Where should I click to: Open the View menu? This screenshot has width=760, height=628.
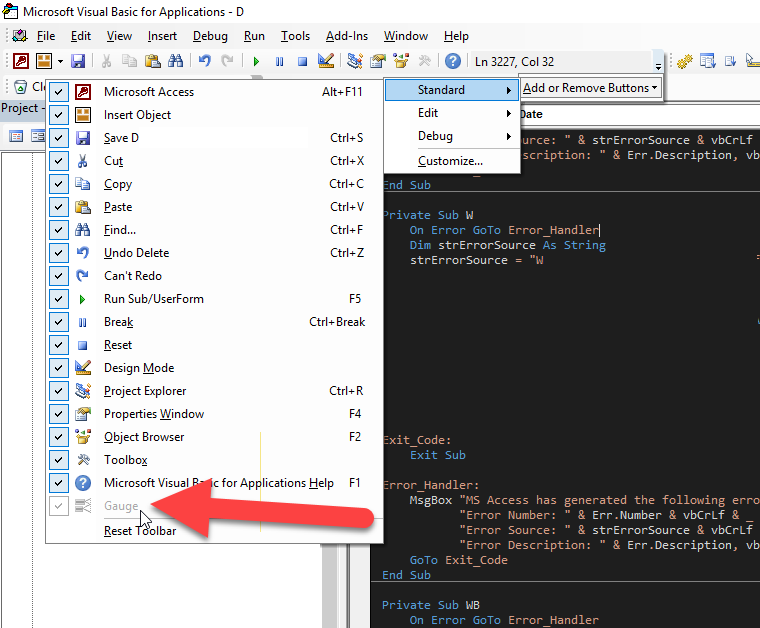pos(119,36)
